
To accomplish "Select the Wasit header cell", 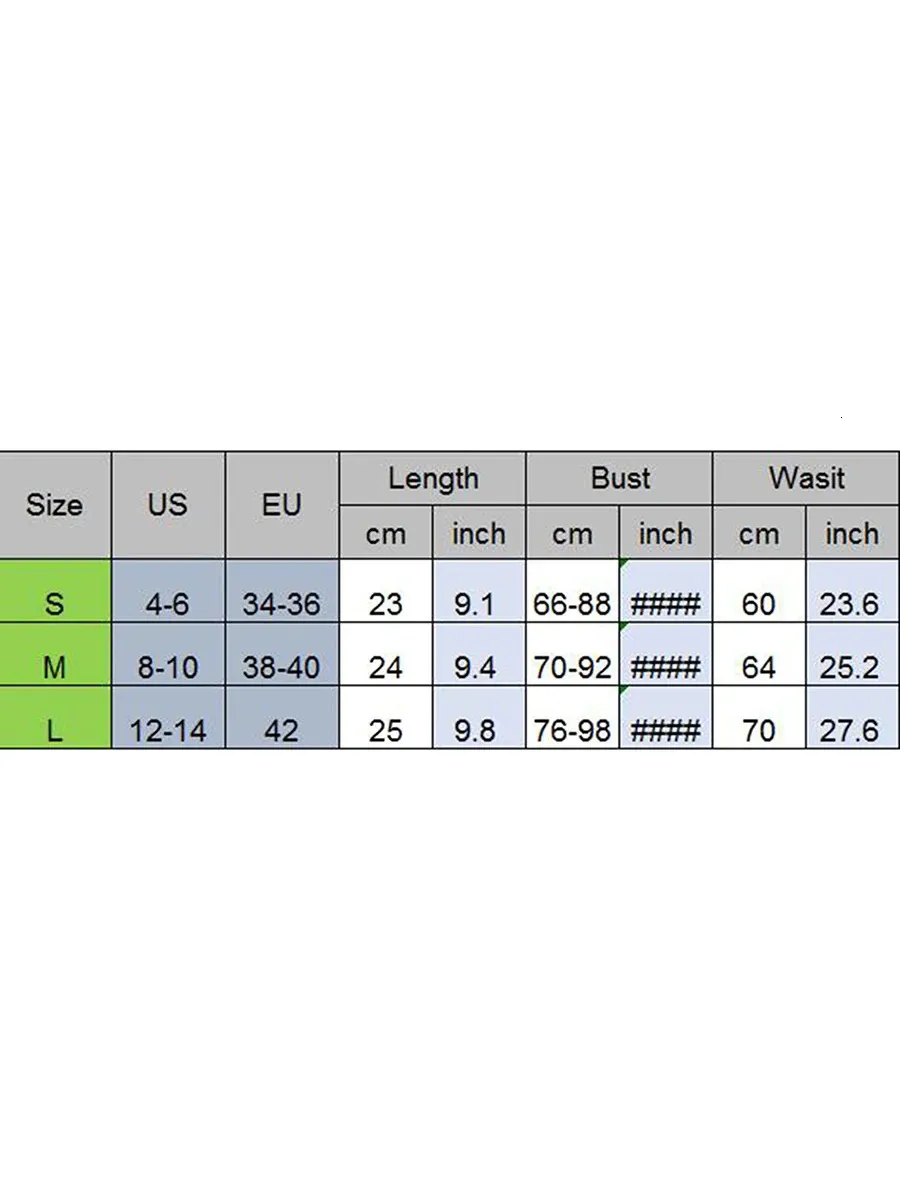I will 806,479.
